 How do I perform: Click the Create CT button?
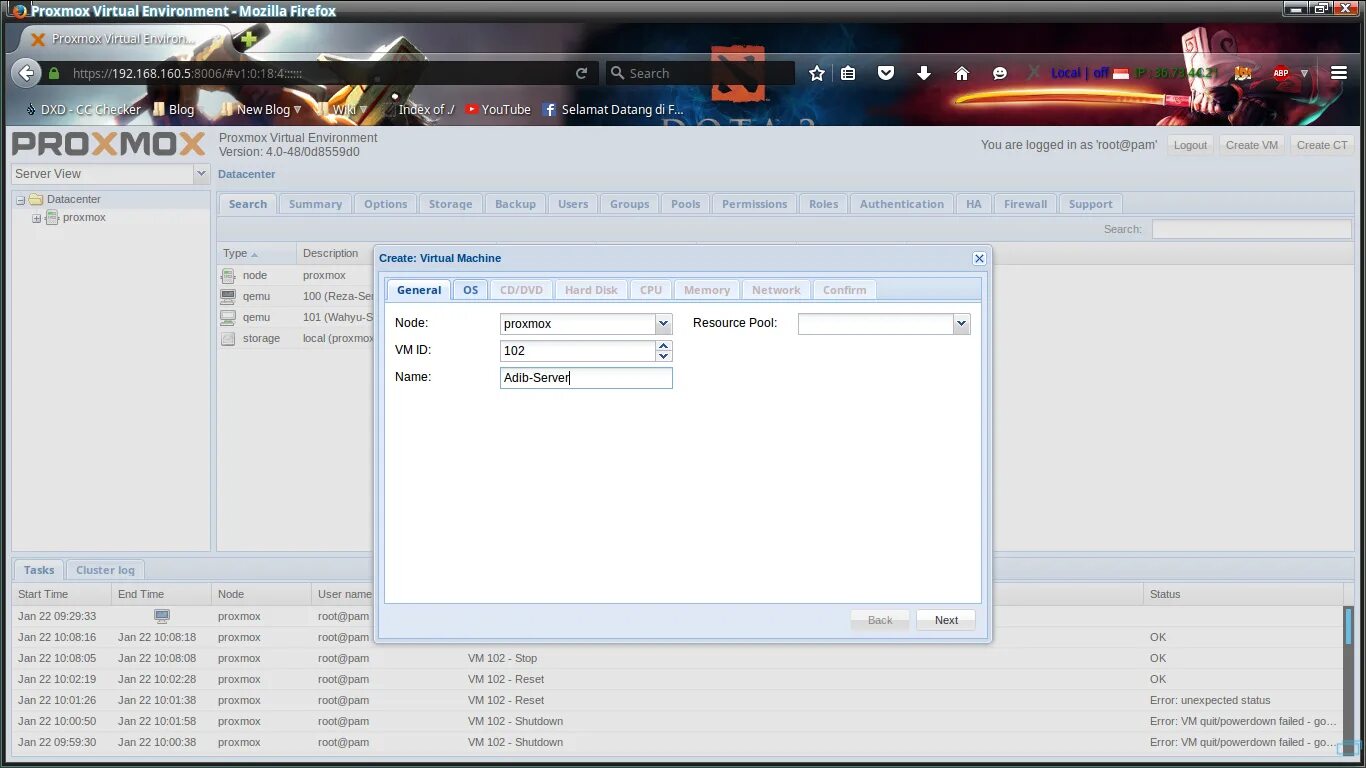click(x=1322, y=145)
